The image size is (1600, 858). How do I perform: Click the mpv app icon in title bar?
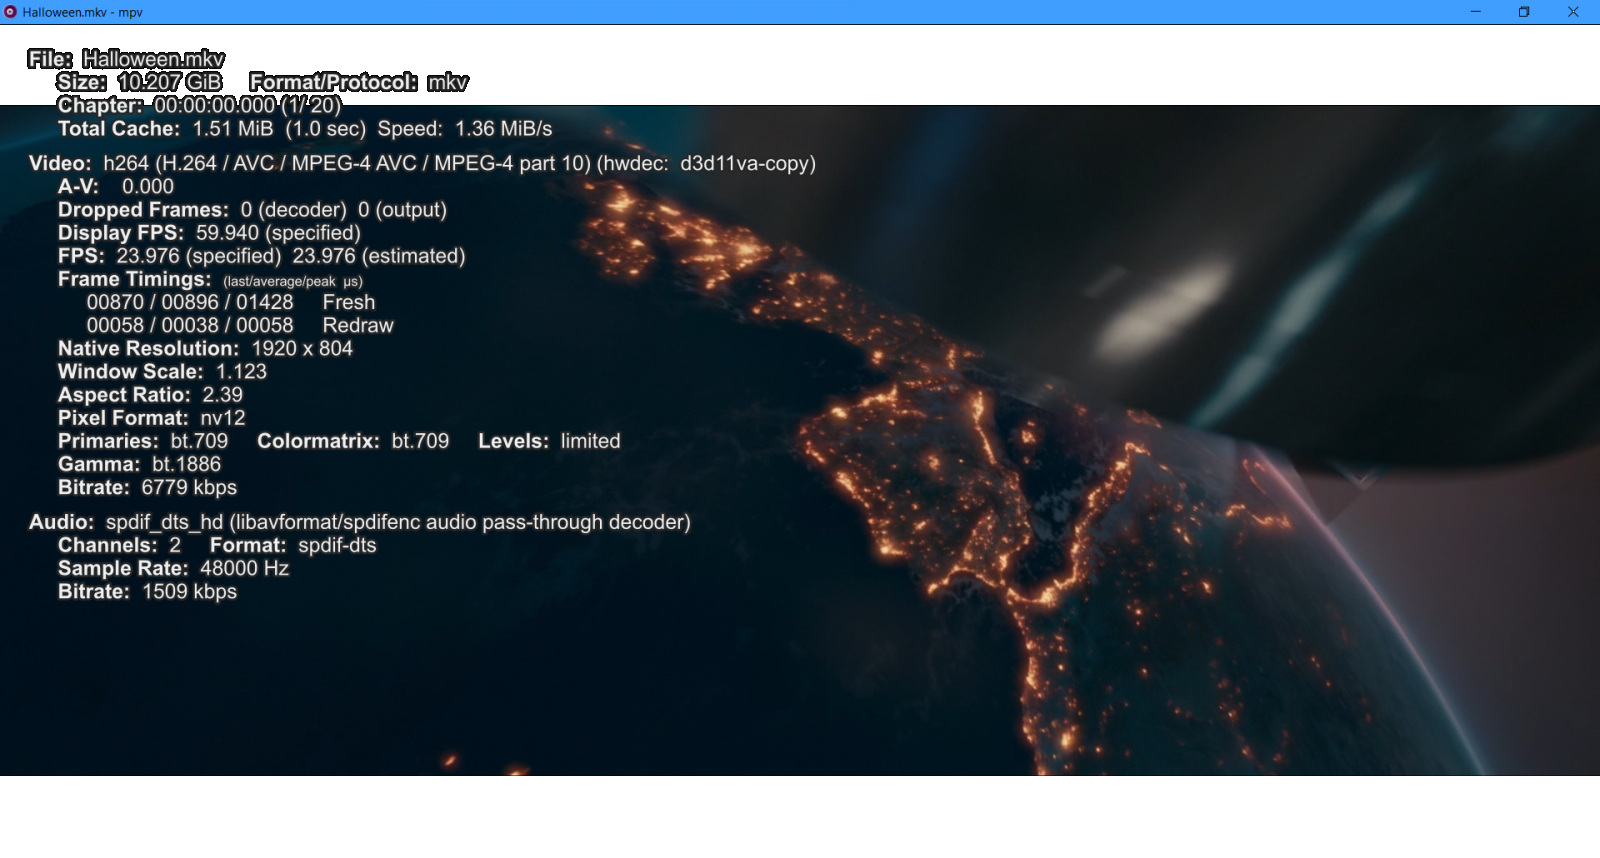11,12
